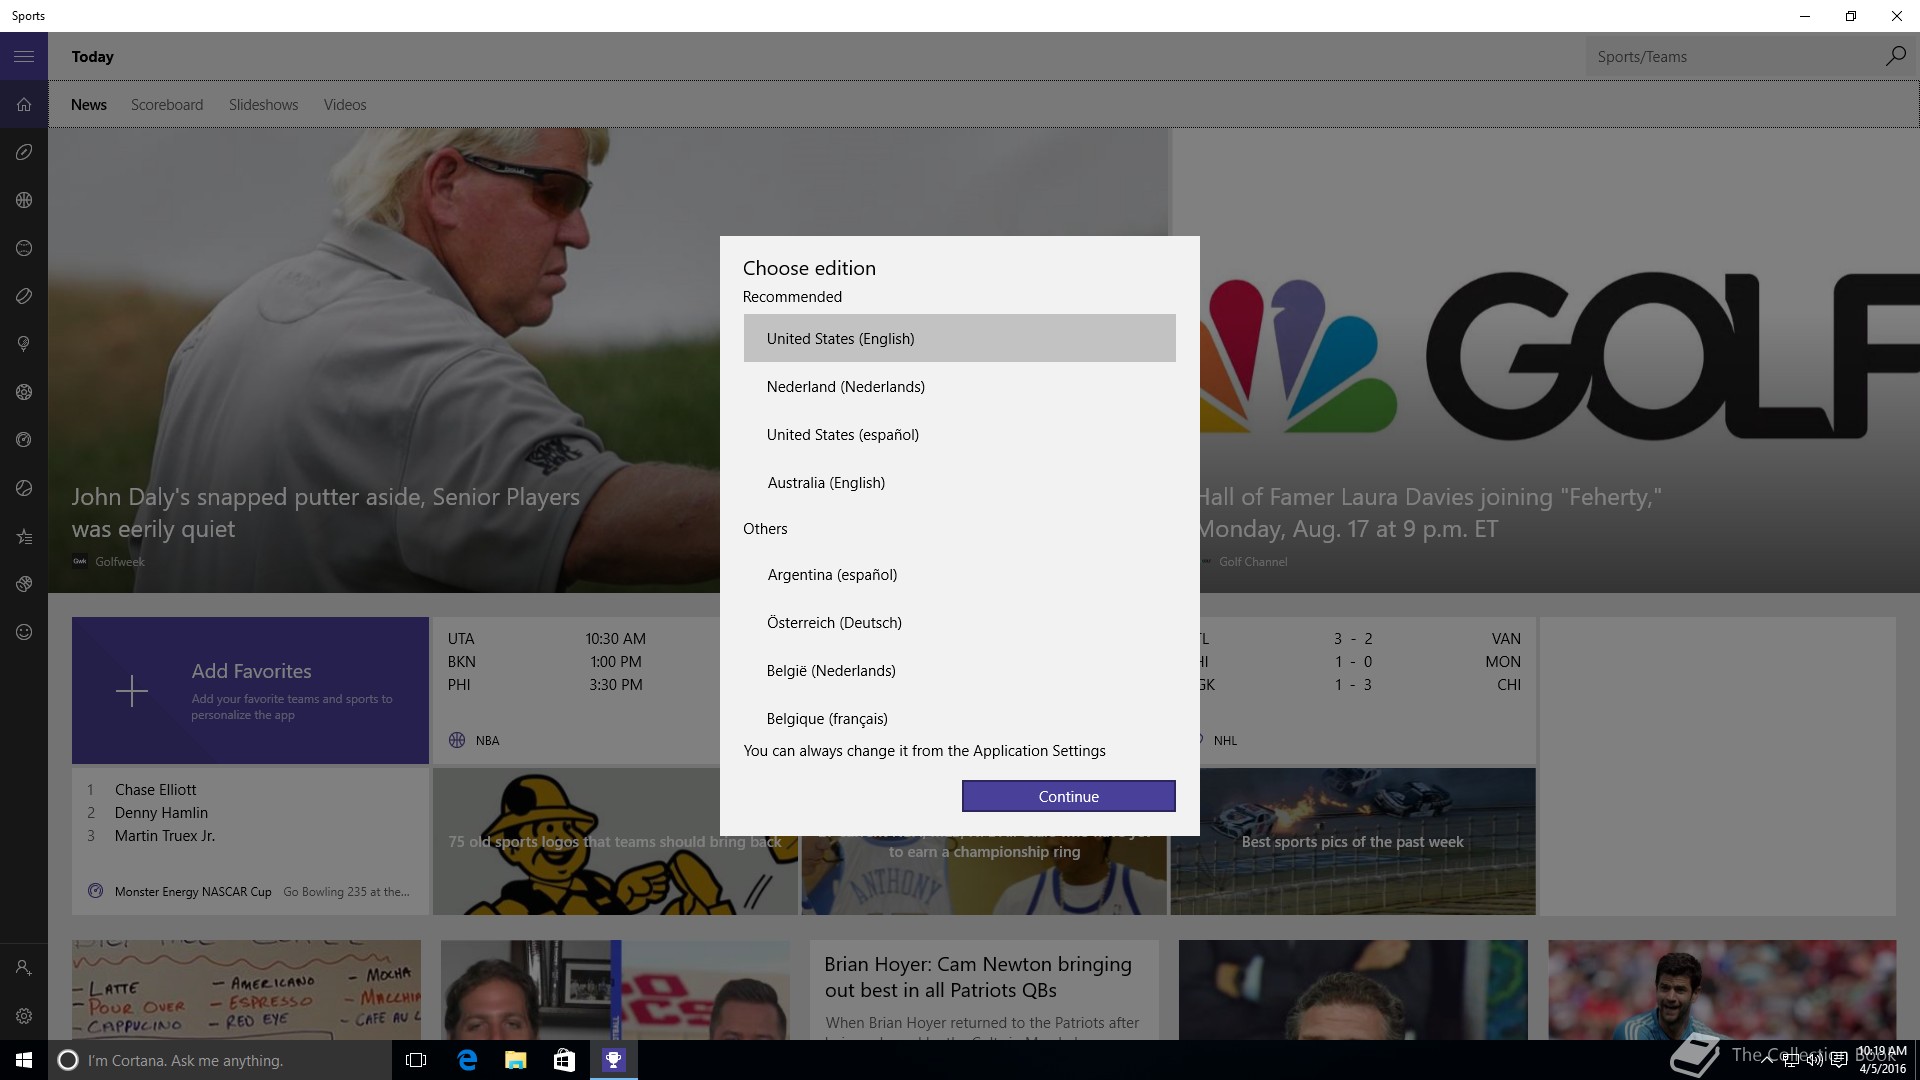Launch Microsoft Edge from the taskbar
Image resolution: width=1920 pixels, height=1080 pixels.
(467, 1060)
